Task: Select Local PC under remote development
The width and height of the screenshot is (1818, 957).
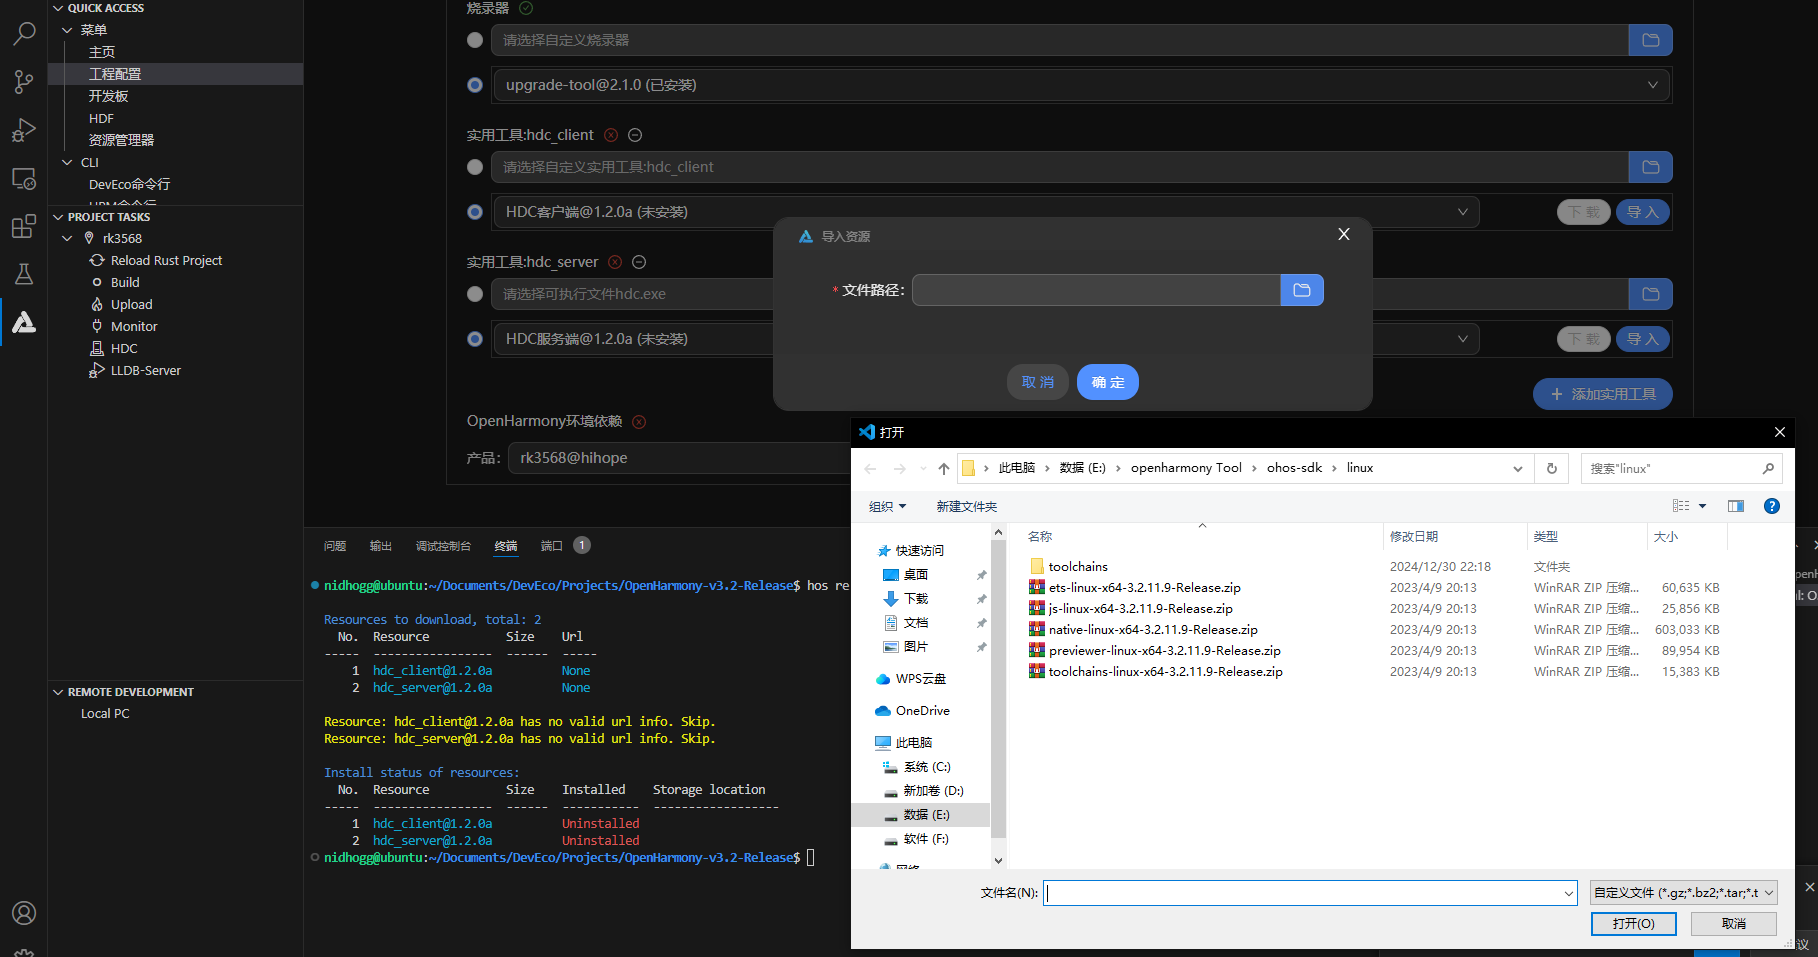Action: [105, 714]
